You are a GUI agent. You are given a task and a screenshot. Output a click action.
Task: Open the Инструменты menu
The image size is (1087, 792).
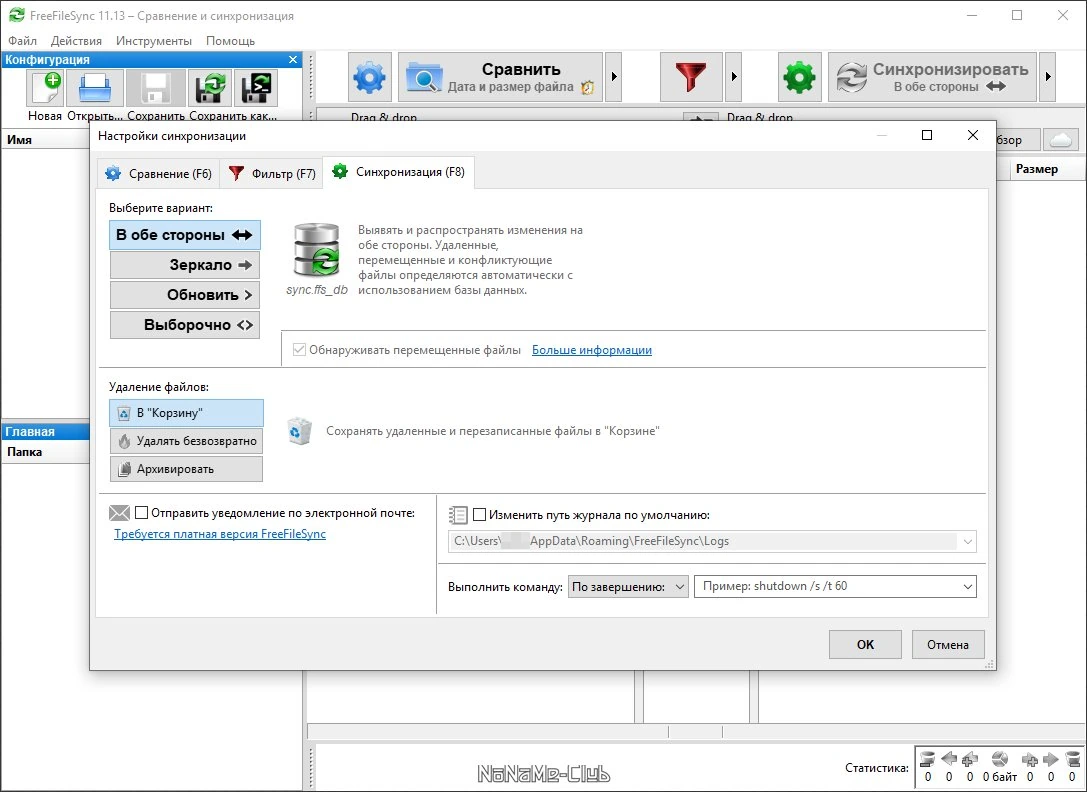pyautogui.click(x=154, y=41)
